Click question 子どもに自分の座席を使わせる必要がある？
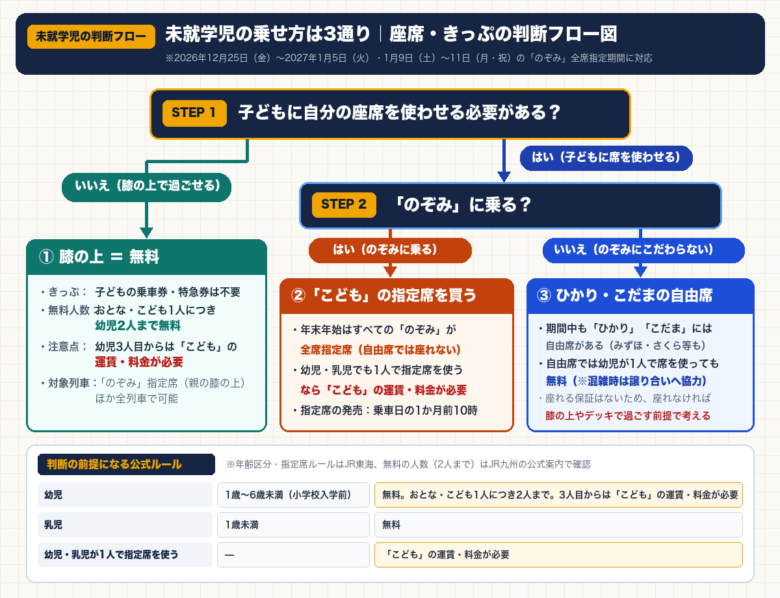 [x=399, y=112]
